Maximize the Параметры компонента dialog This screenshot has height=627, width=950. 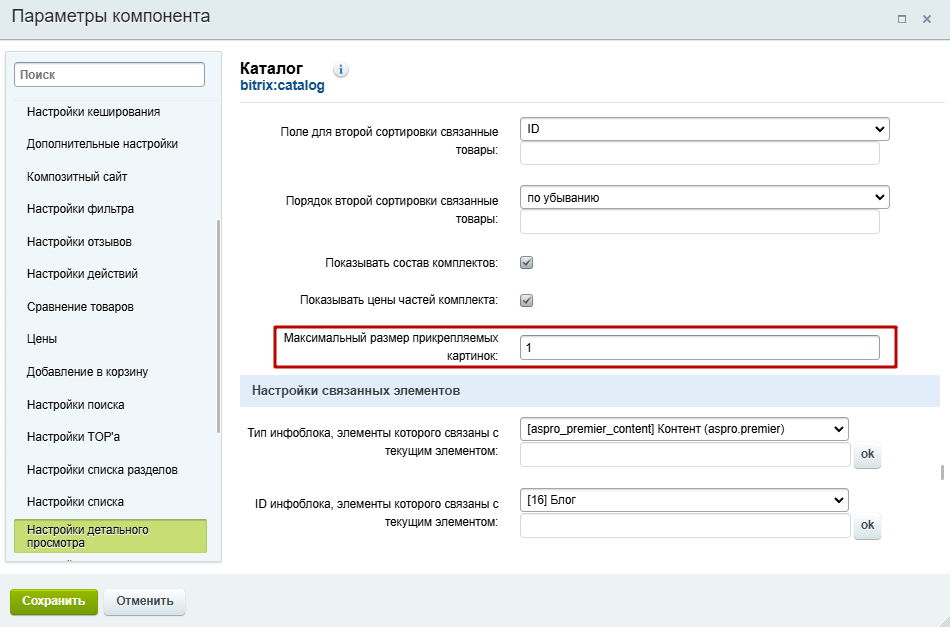pos(902,19)
